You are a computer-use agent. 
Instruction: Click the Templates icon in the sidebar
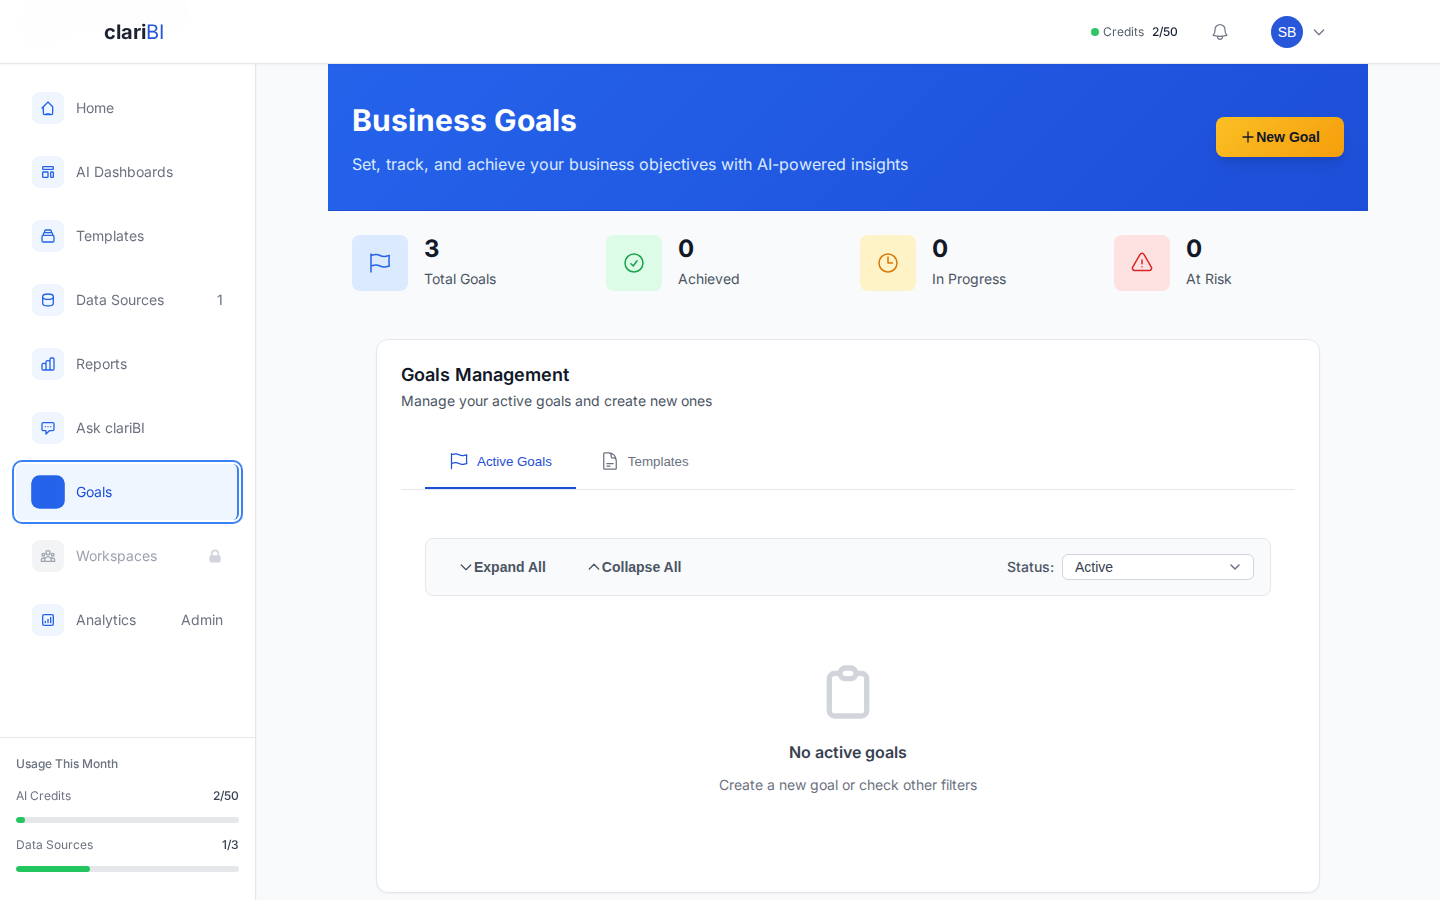[x=47, y=236]
